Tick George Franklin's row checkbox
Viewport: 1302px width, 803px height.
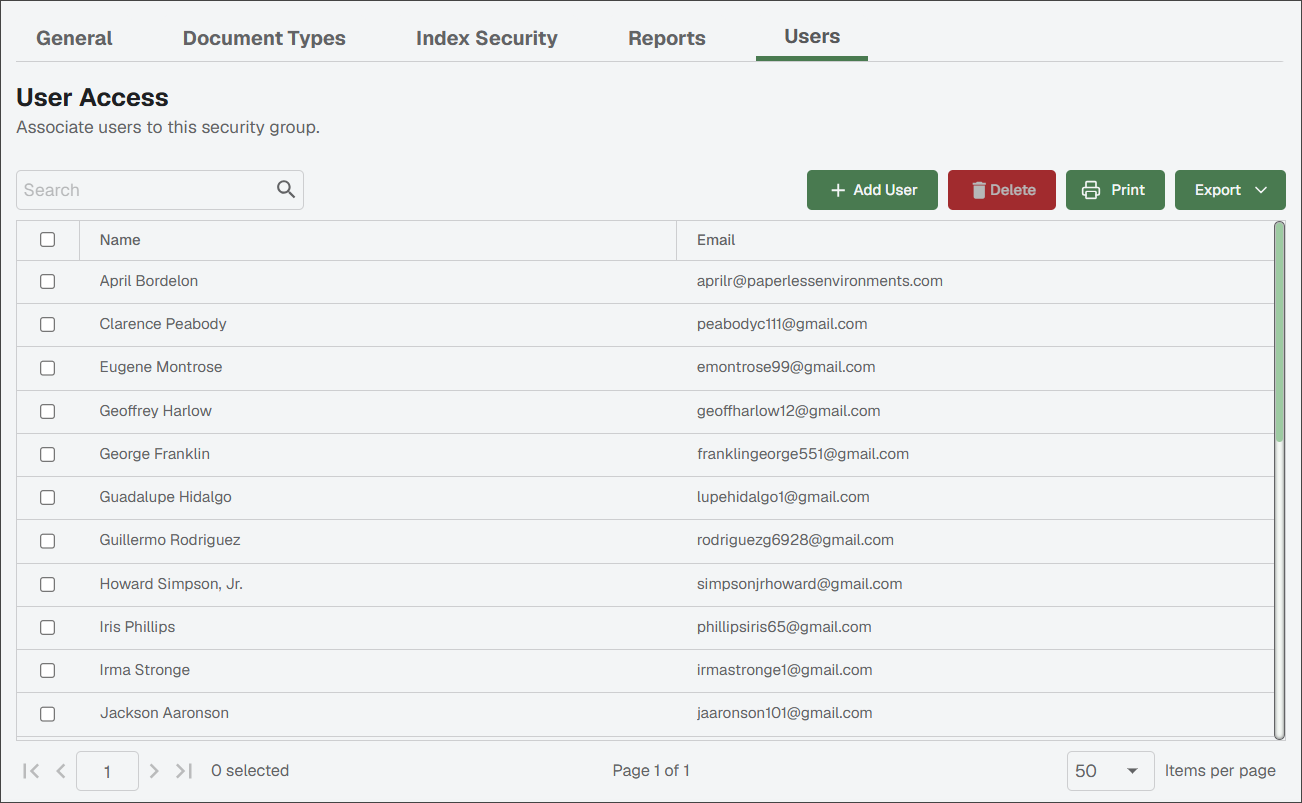(x=47, y=454)
